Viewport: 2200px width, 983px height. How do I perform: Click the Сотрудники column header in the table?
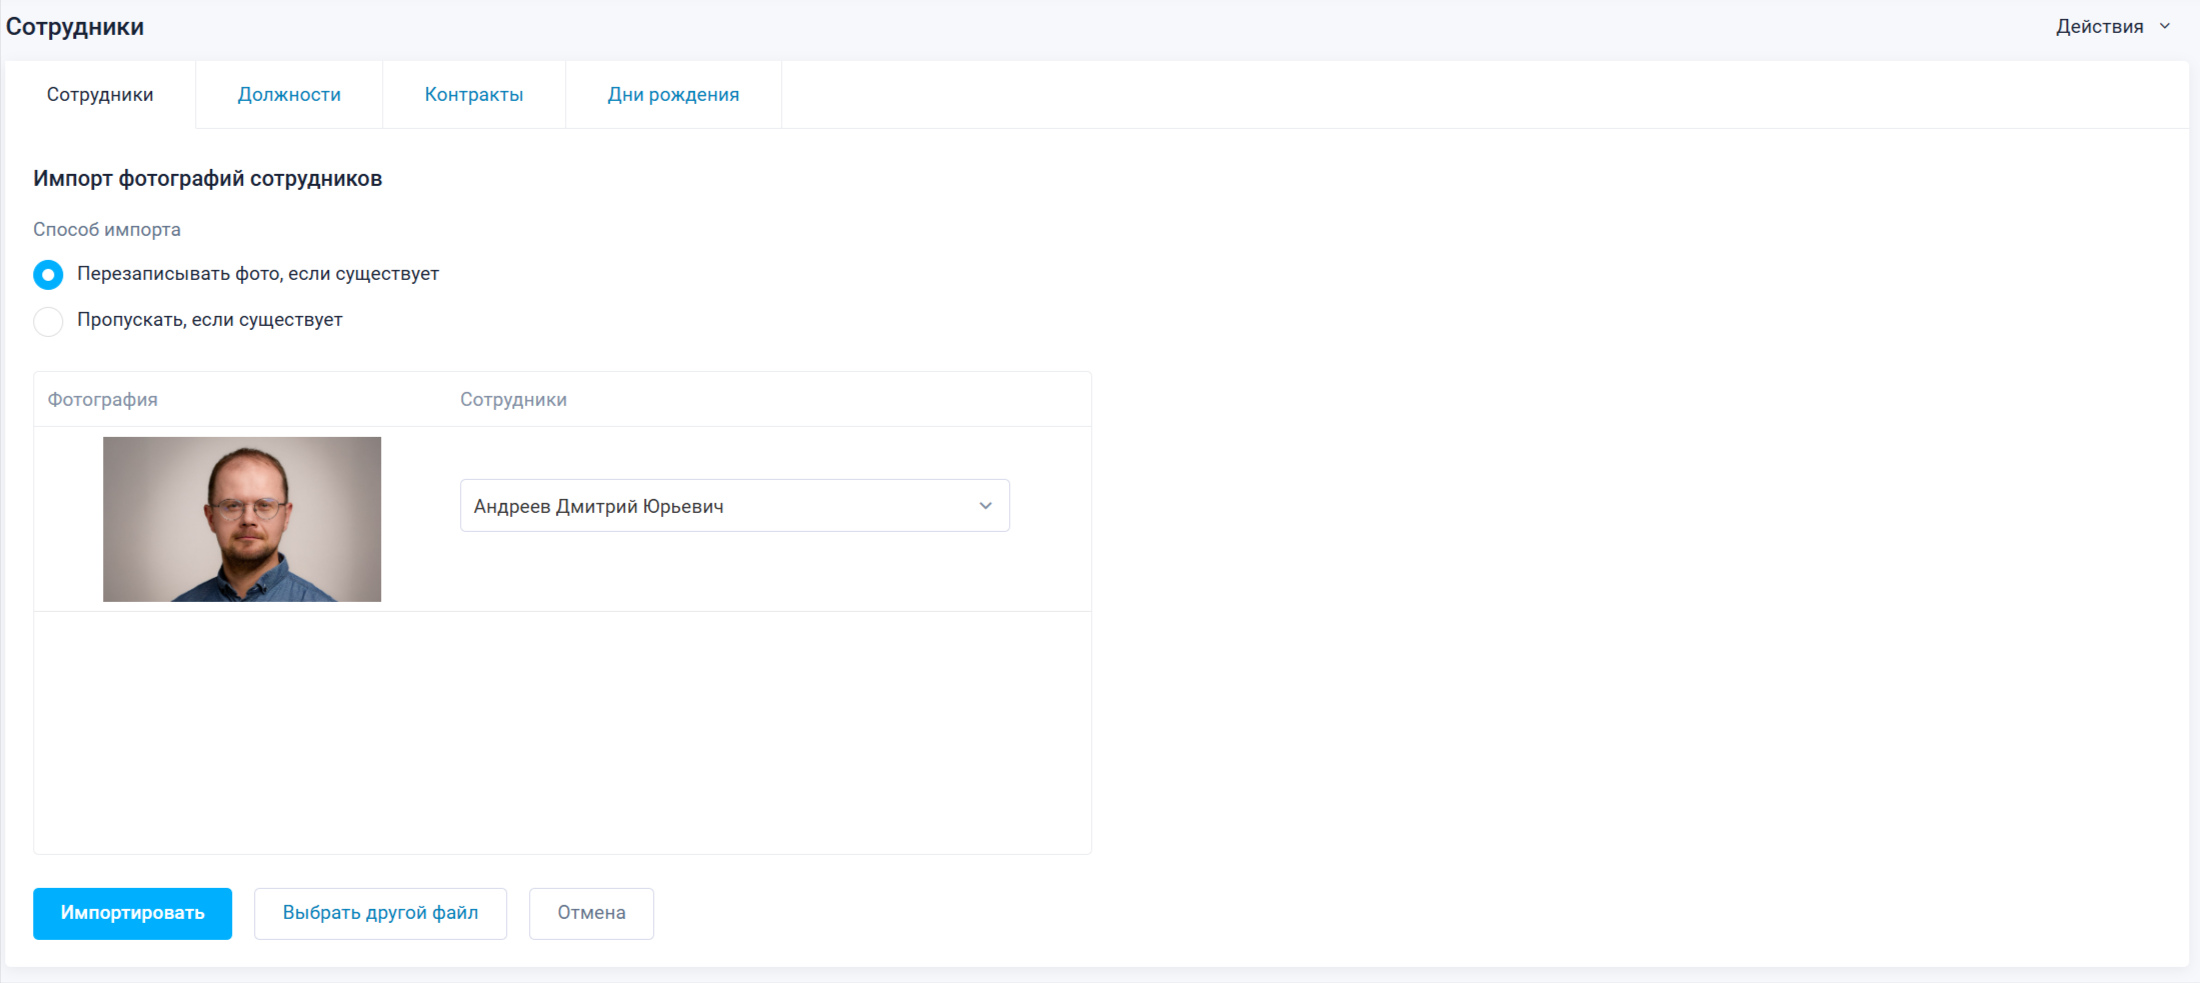pyautogui.click(x=513, y=400)
